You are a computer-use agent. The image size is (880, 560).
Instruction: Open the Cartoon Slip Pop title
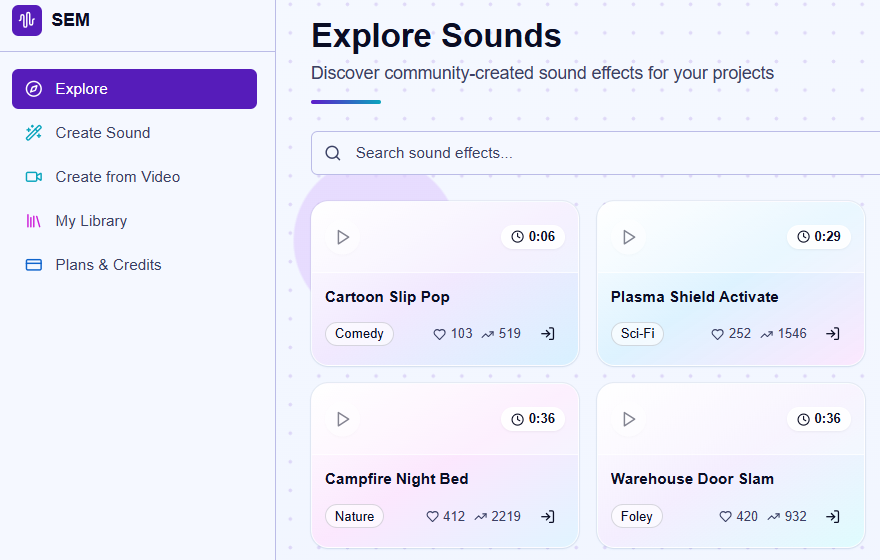(x=387, y=297)
